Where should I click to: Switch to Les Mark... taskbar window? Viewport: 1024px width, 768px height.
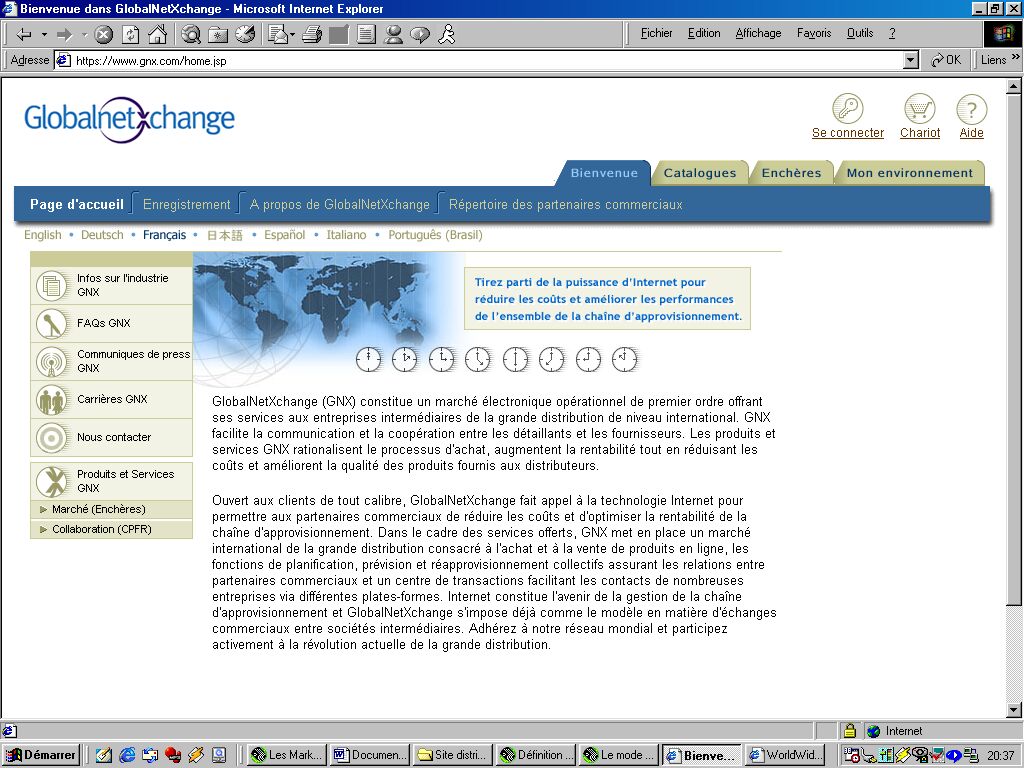click(287, 755)
